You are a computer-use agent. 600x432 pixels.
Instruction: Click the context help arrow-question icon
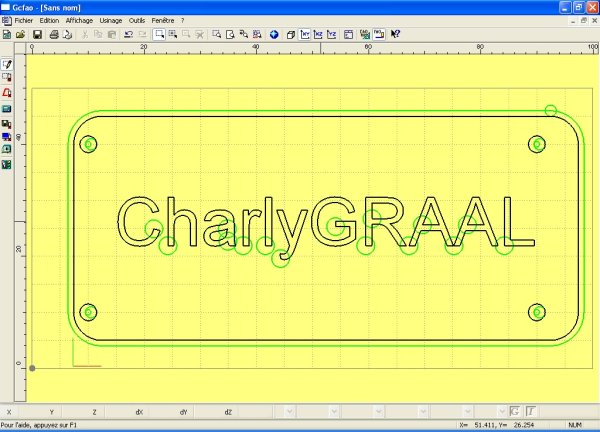pos(395,34)
